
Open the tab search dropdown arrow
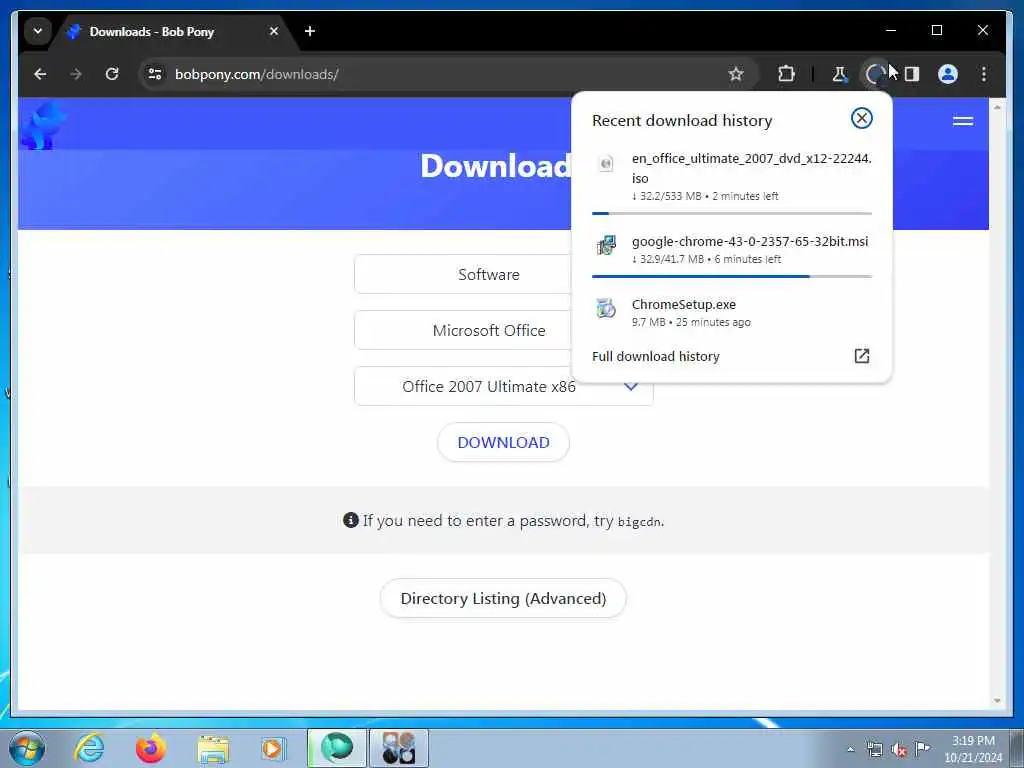pos(38,31)
